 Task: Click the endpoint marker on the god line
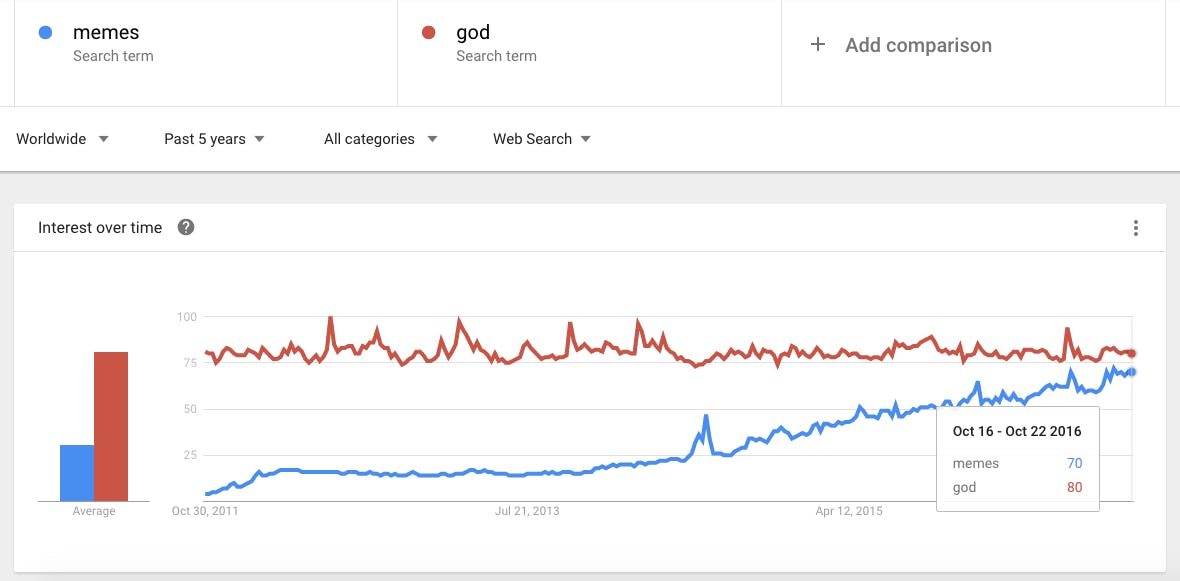1131,352
